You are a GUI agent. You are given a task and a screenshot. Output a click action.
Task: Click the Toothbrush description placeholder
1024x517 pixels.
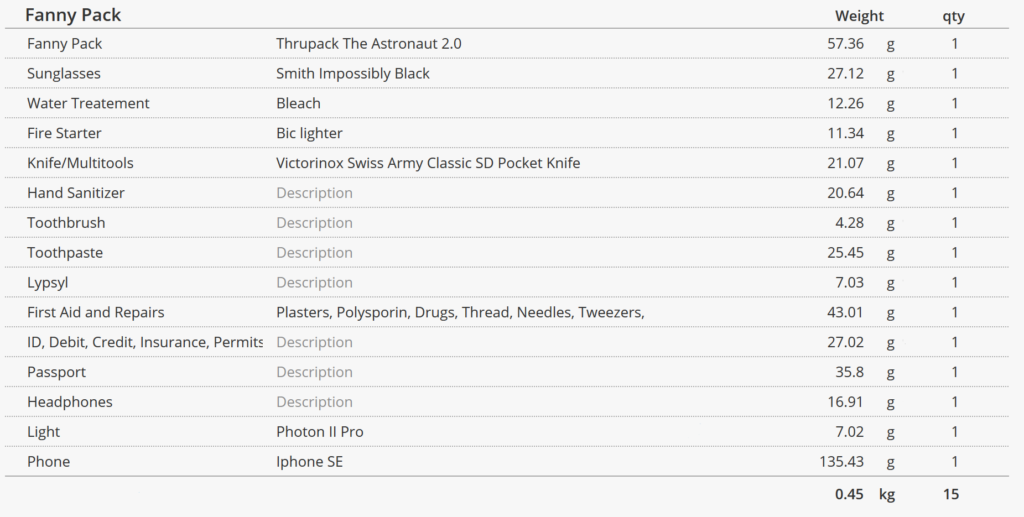point(314,223)
